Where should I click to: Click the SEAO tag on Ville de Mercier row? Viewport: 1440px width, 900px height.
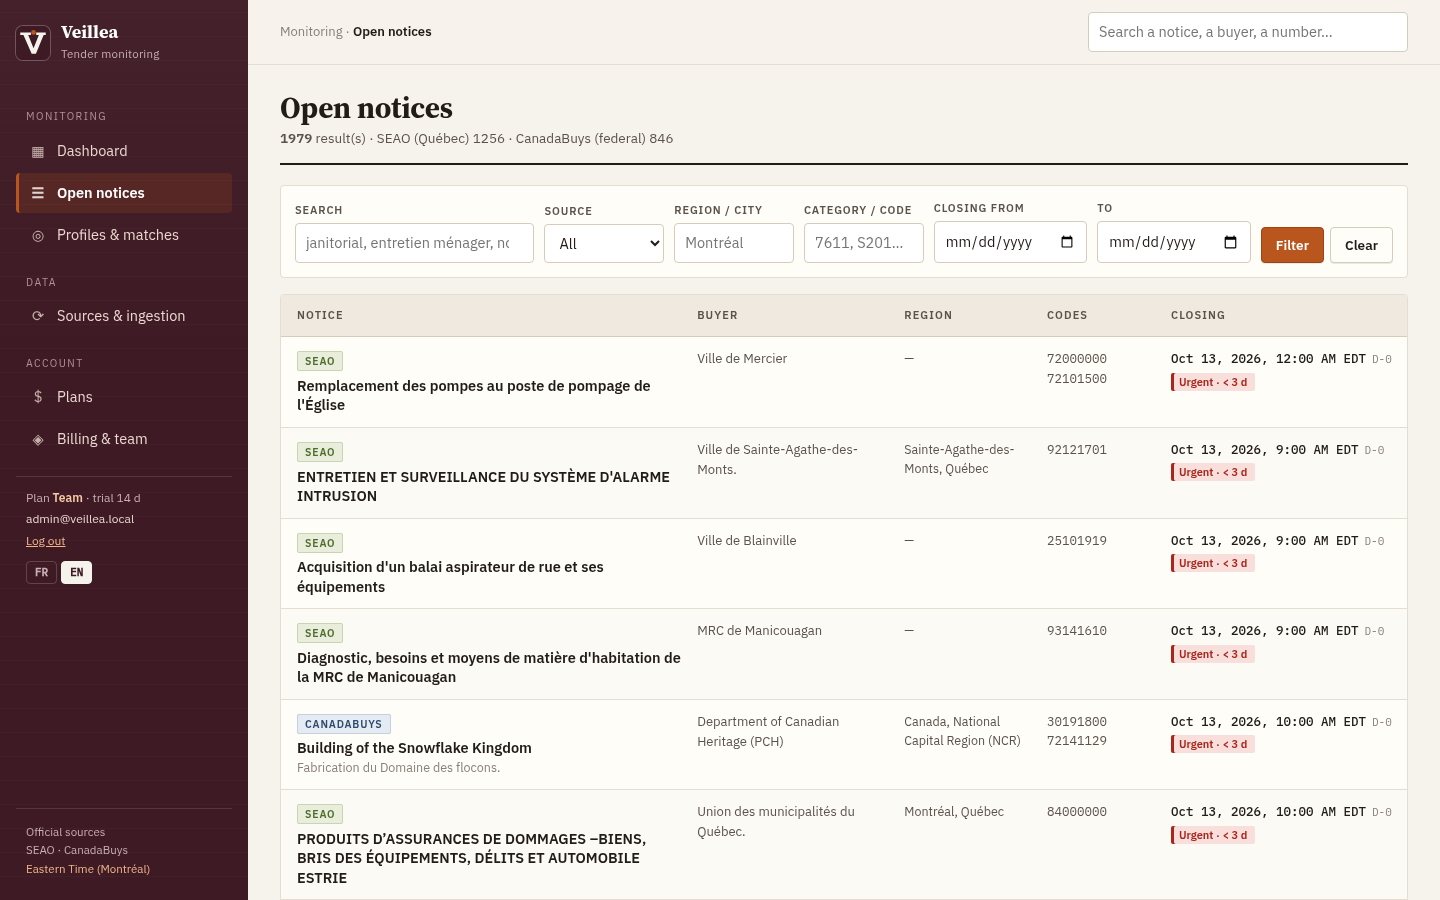[320, 361]
